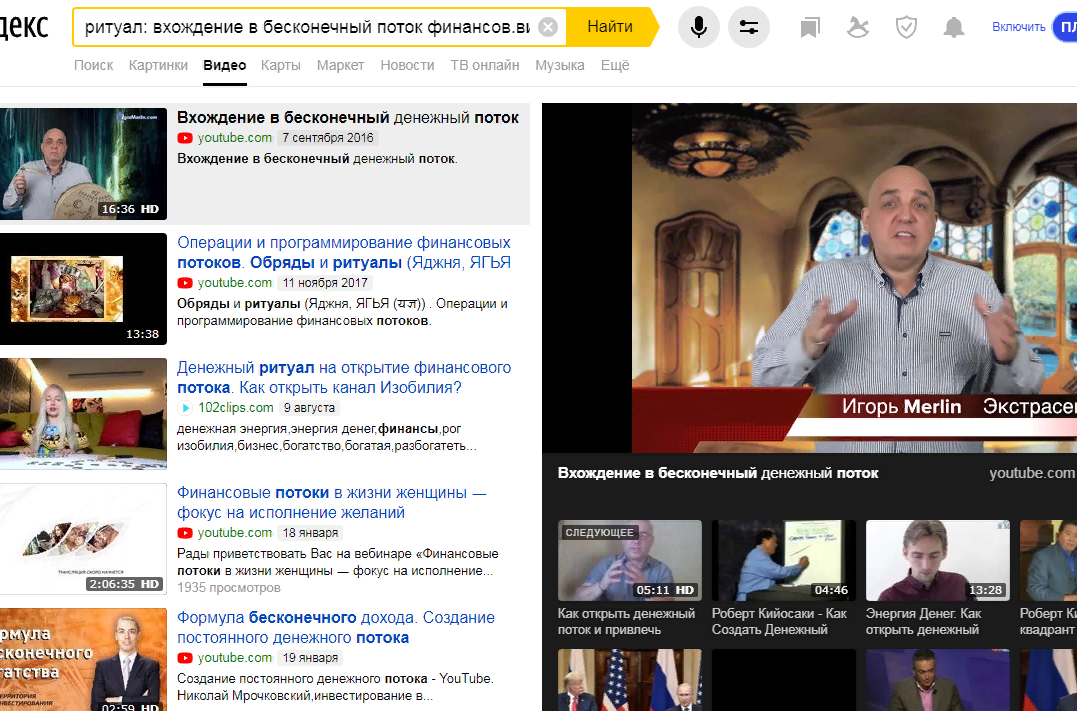This screenshot has height=711, width=1077.
Task: Click the player title Вхождение в бесконечный денежный поток
Action: 718,473
